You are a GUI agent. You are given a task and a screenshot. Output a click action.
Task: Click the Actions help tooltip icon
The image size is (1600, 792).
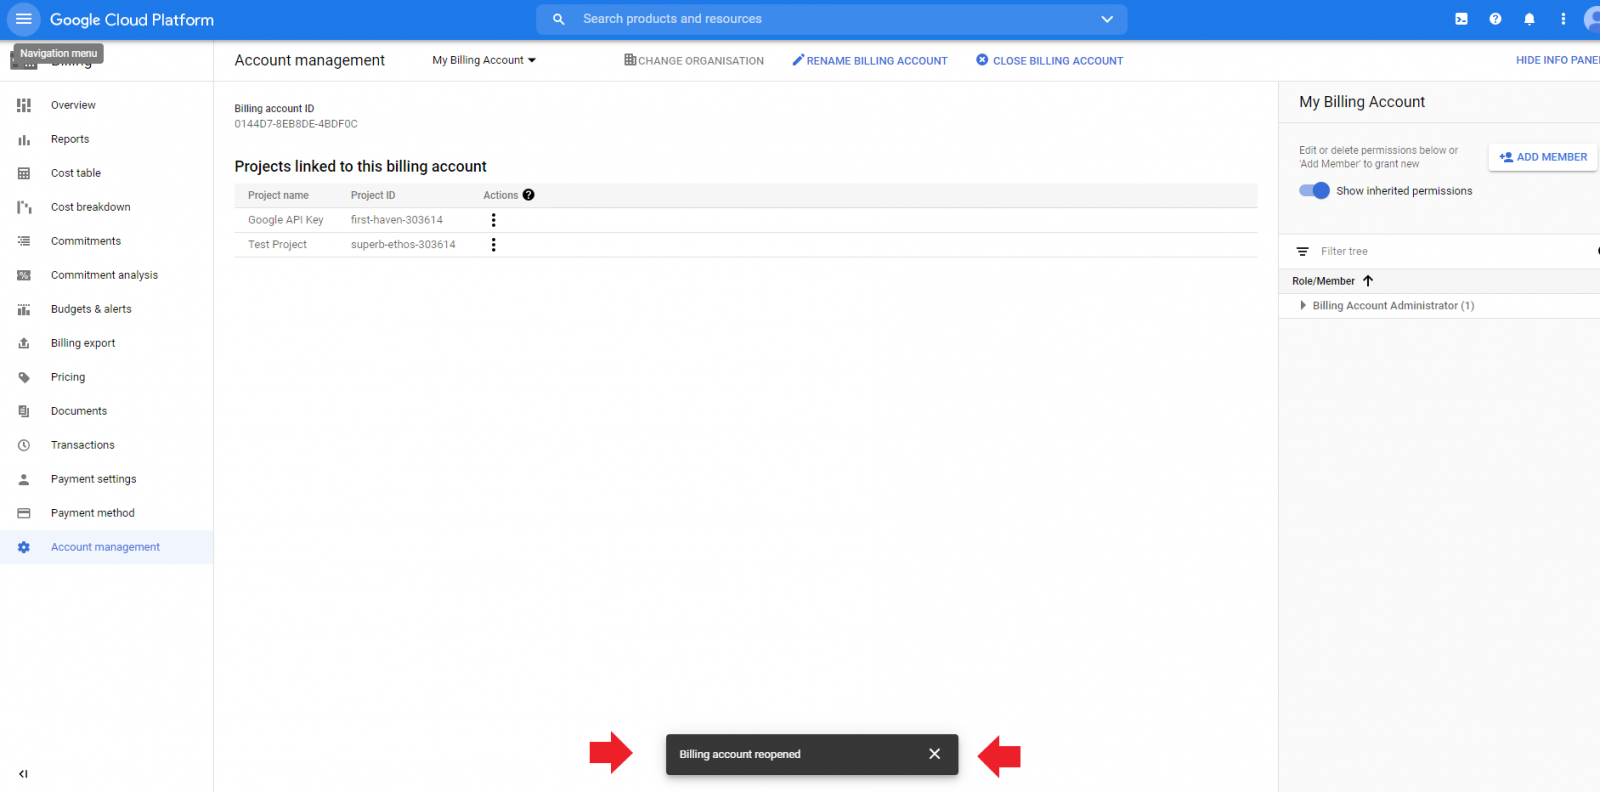528,195
